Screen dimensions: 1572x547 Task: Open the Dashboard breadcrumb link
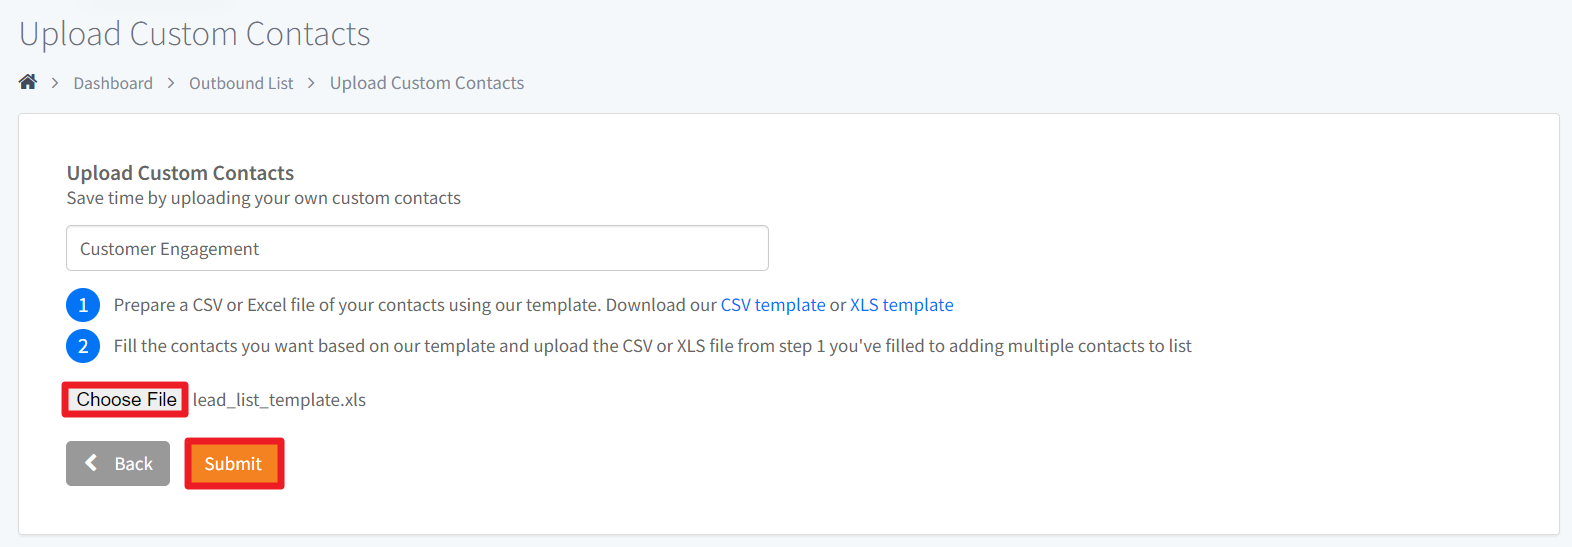click(x=113, y=83)
